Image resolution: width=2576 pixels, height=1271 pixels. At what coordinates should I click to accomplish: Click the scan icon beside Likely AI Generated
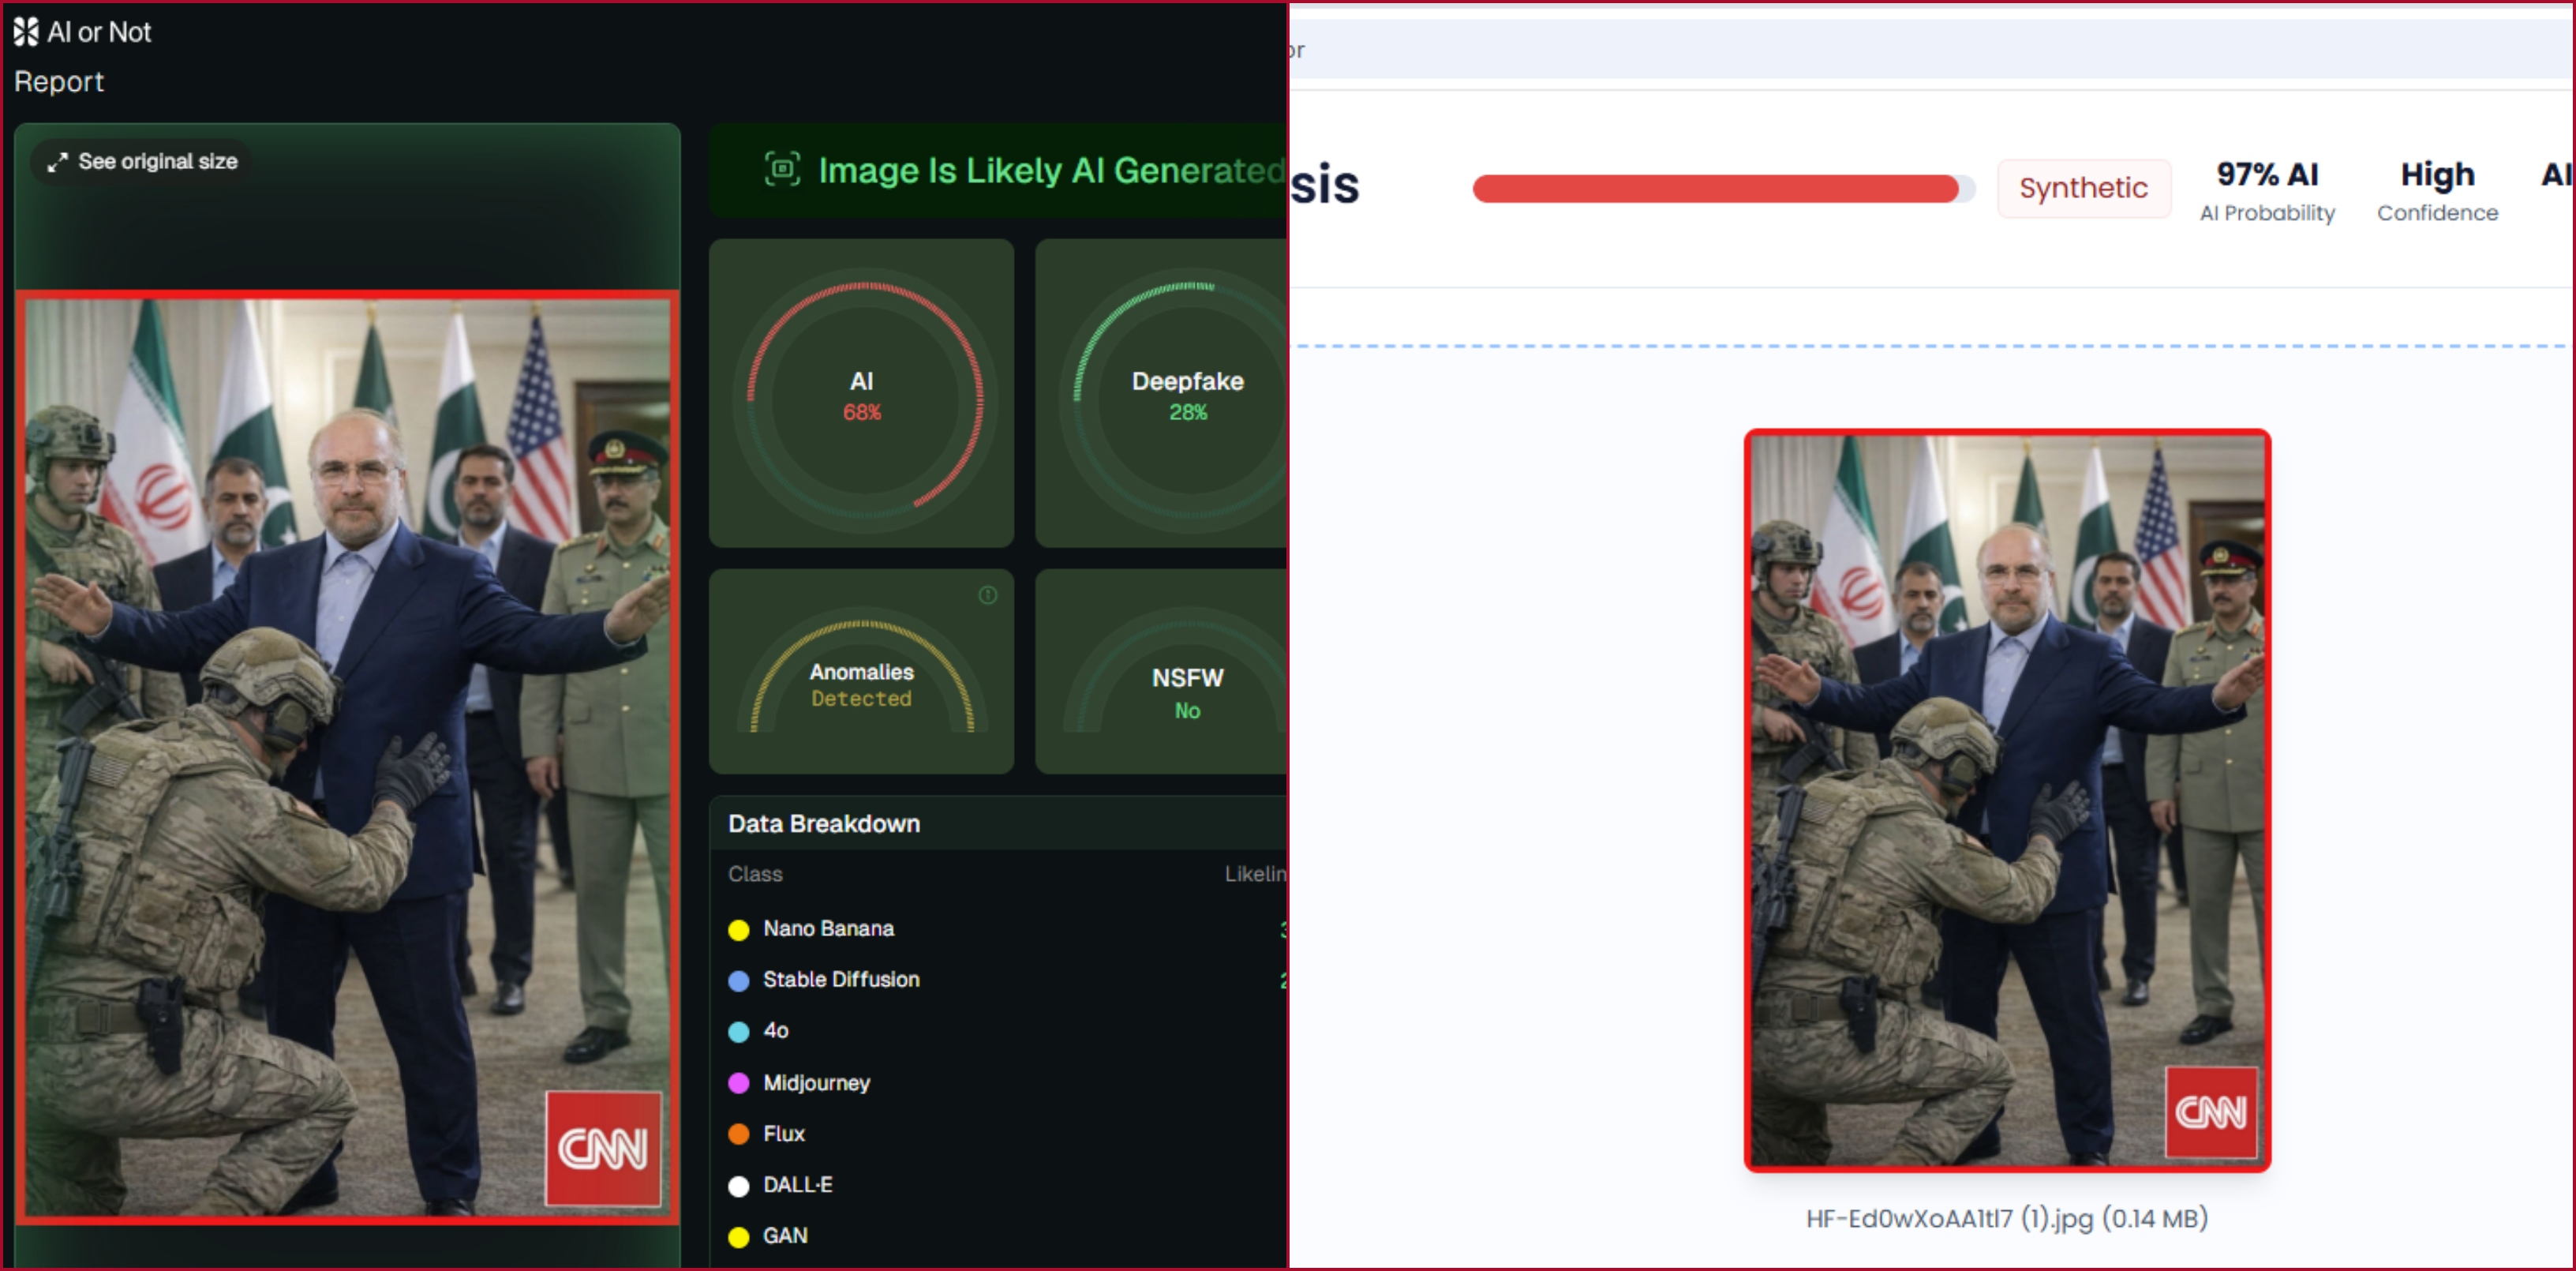pyautogui.click(x=782, y=170)
